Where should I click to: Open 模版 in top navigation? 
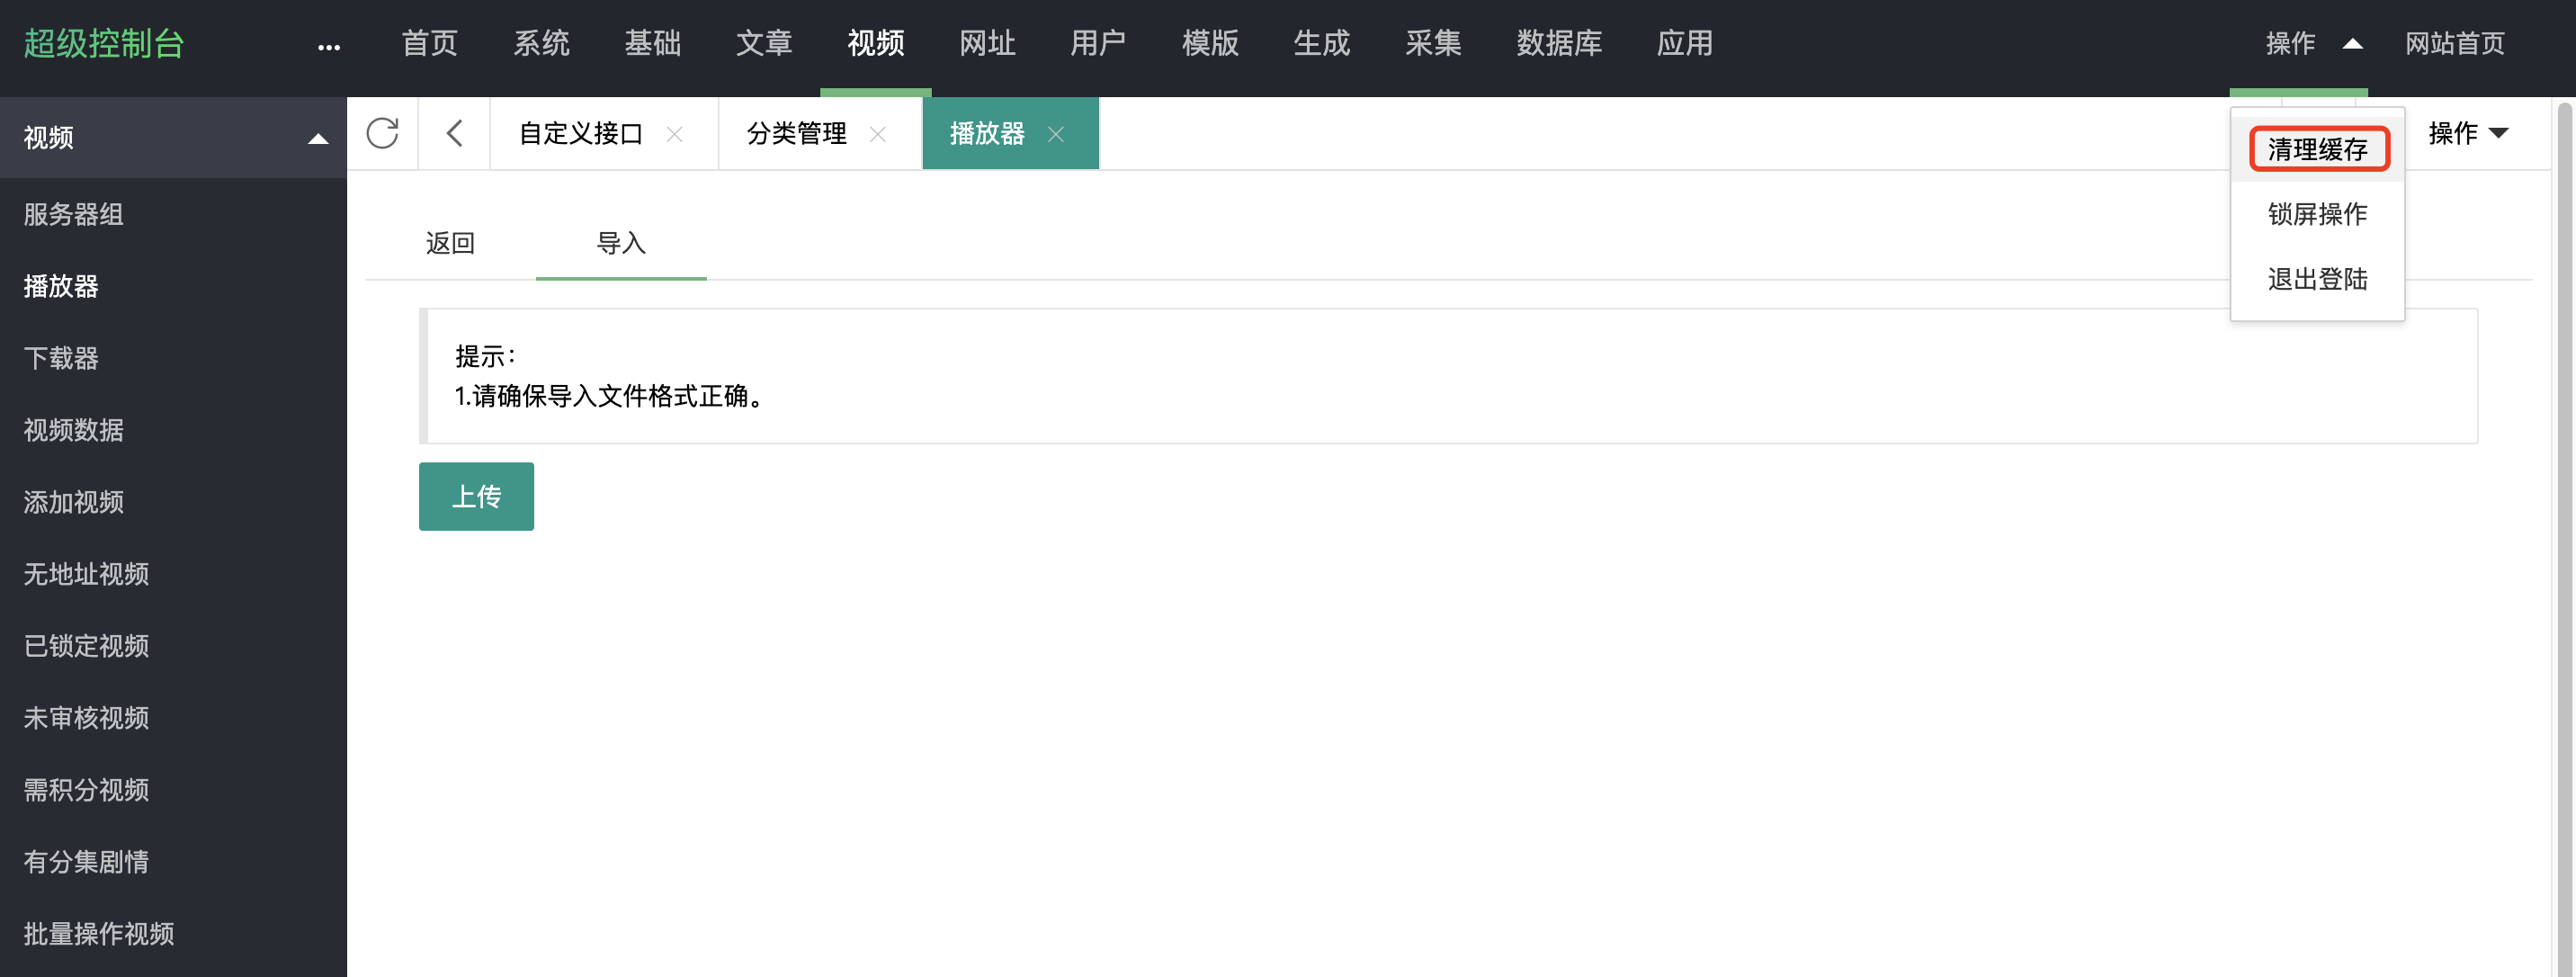(1210, 43)
